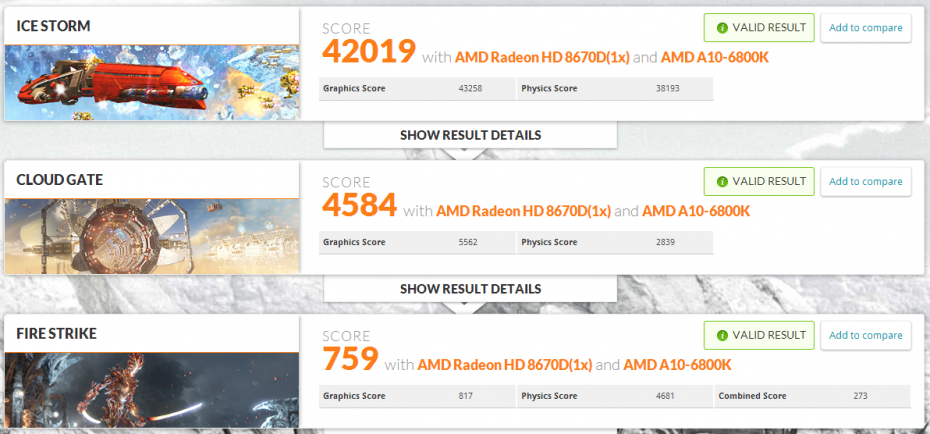Click the Physics Score label in Ice Storm

click(x=549, y=88)
